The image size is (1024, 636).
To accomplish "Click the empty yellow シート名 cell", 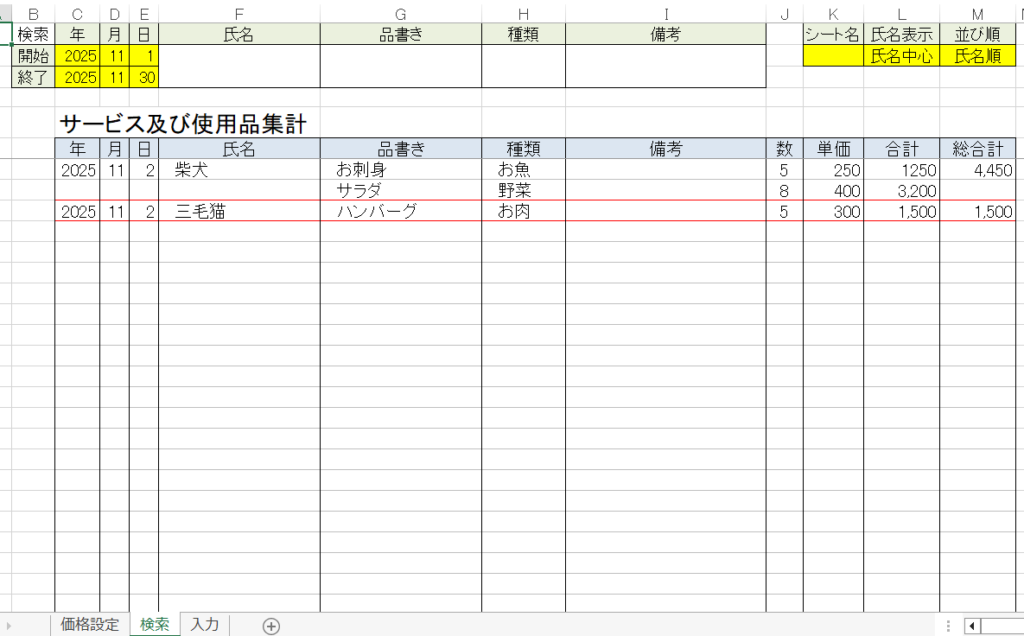I will click(x=833, y=56).
